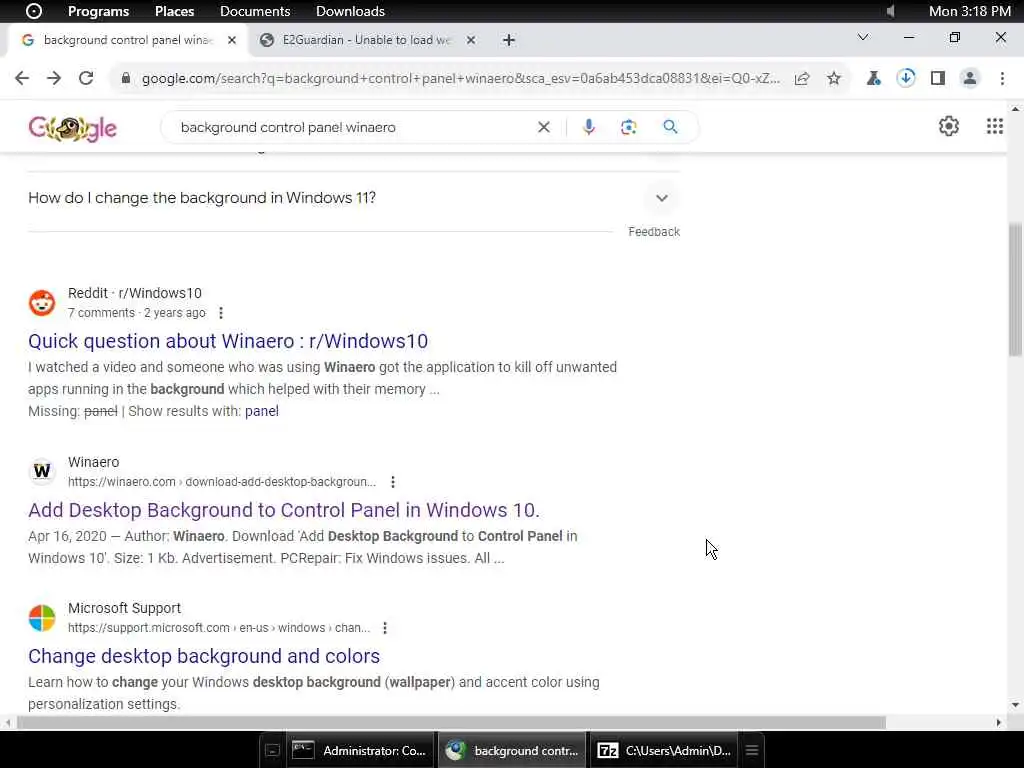Screen dimensions: 1024x768
Task: Open more options for Reddit result
Action: 221,313
